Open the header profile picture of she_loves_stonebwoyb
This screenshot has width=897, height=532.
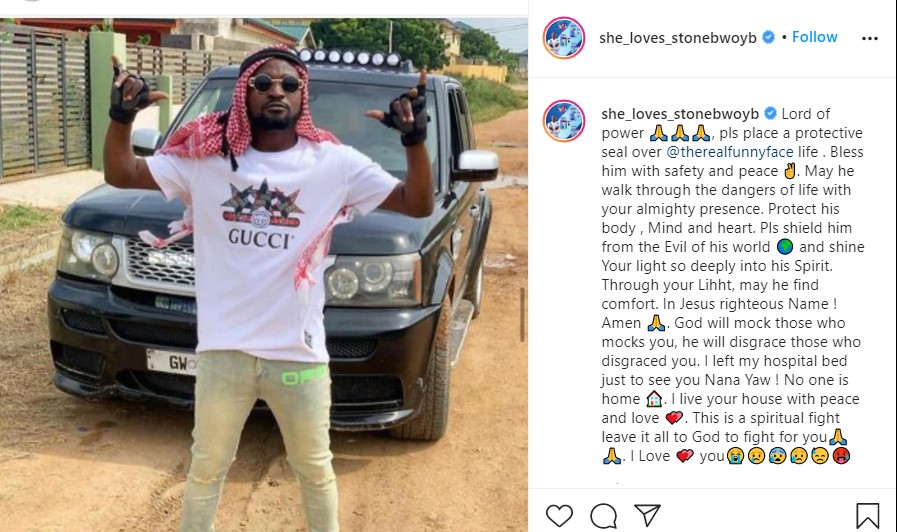pos(563,38)
